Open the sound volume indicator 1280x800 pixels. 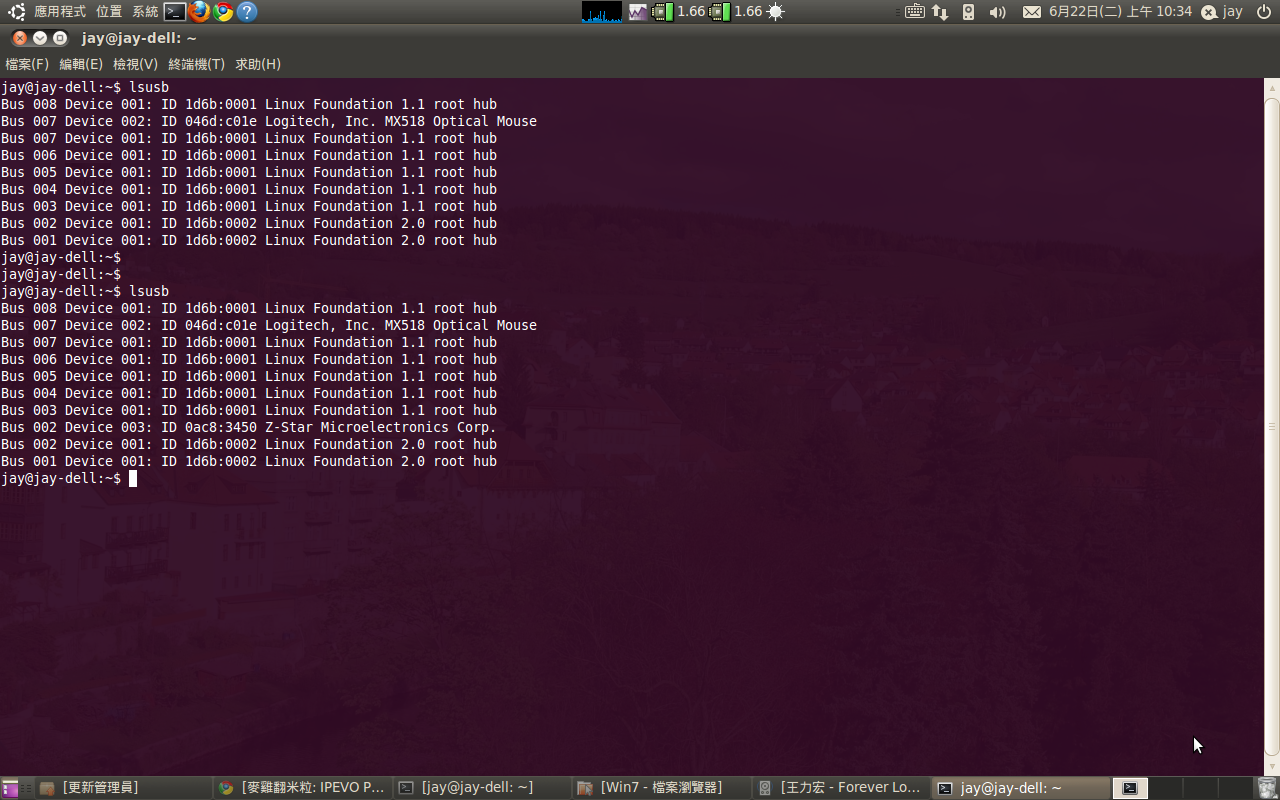click(997, 12)
